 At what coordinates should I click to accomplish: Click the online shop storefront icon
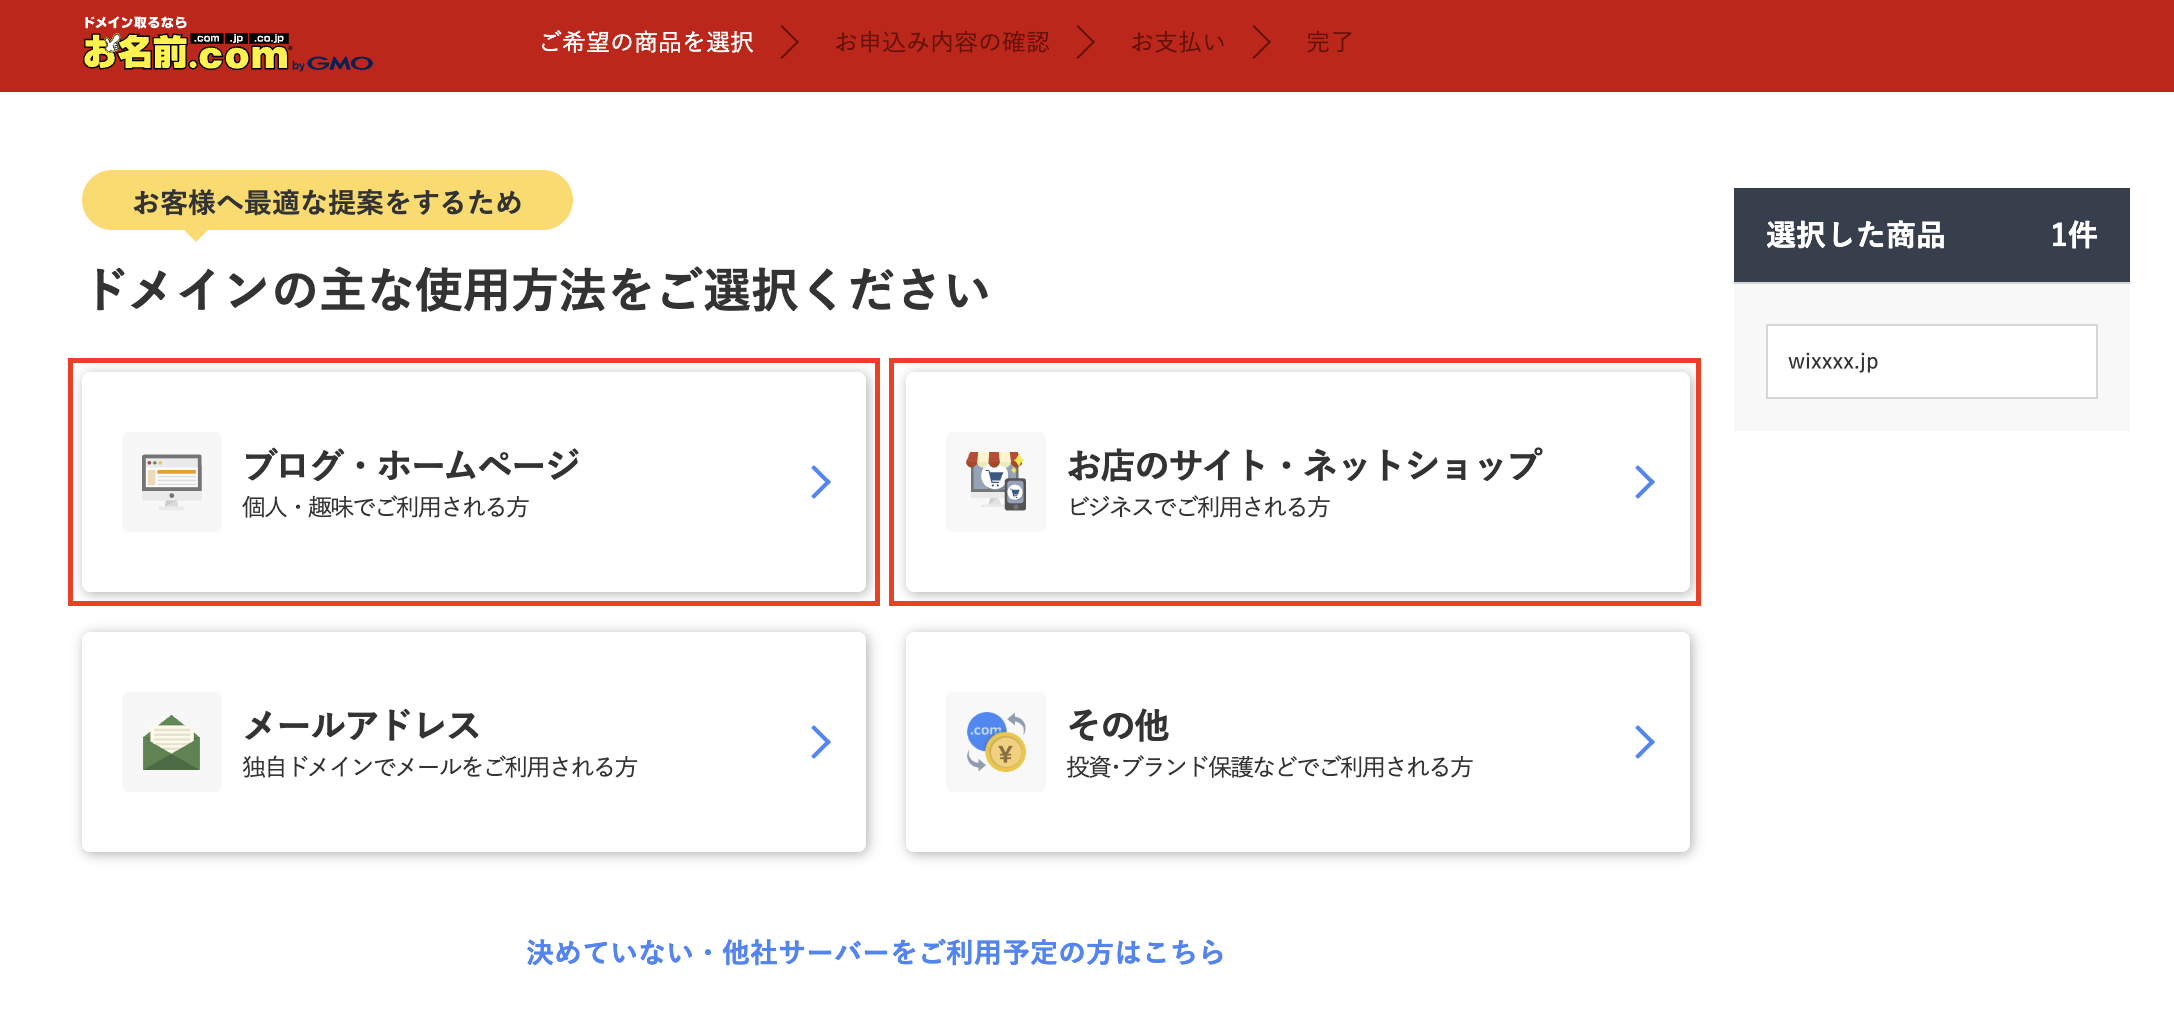[996, 482]
